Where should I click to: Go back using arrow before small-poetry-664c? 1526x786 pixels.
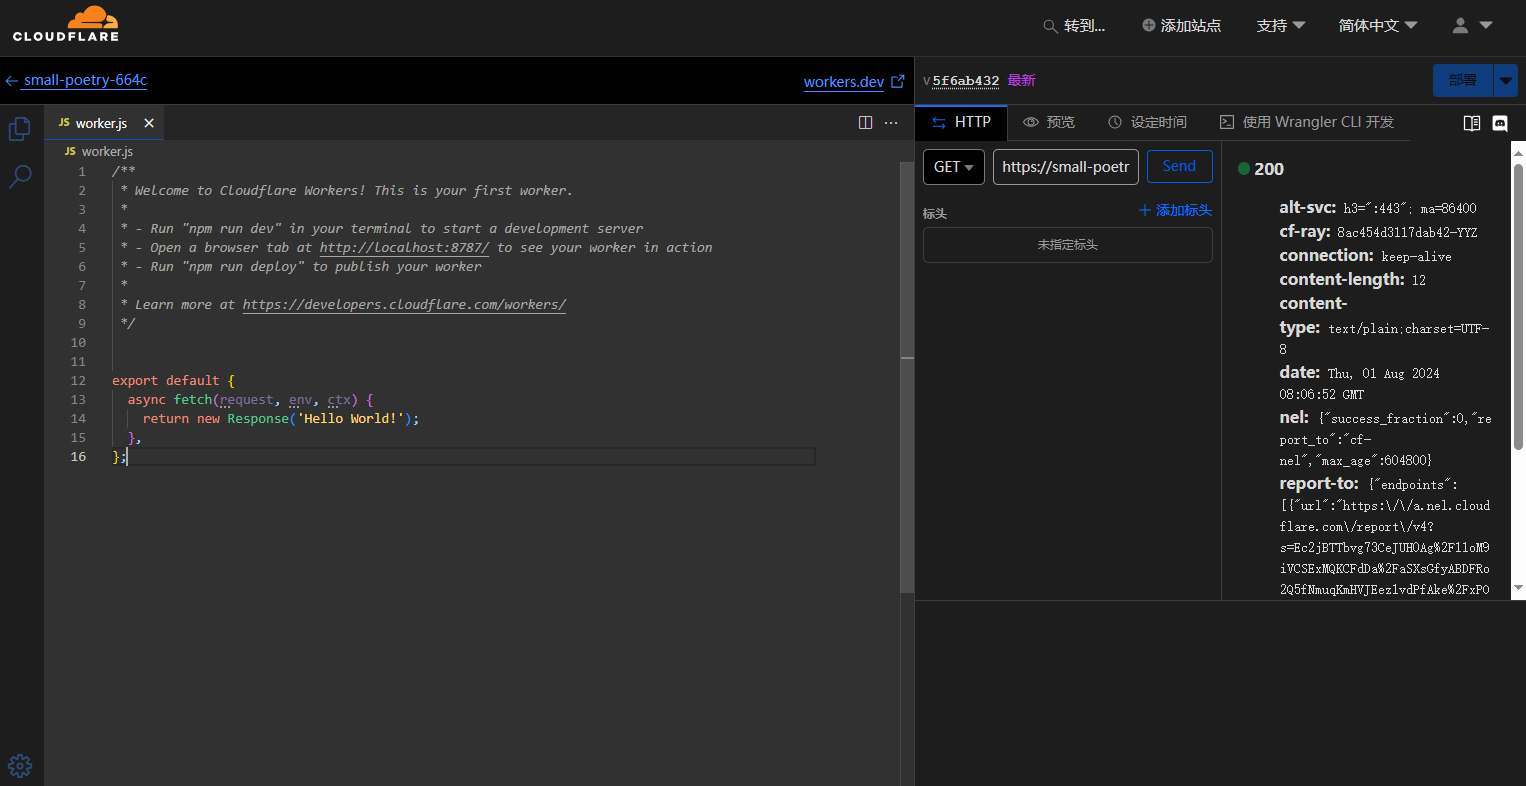[12, 81]
